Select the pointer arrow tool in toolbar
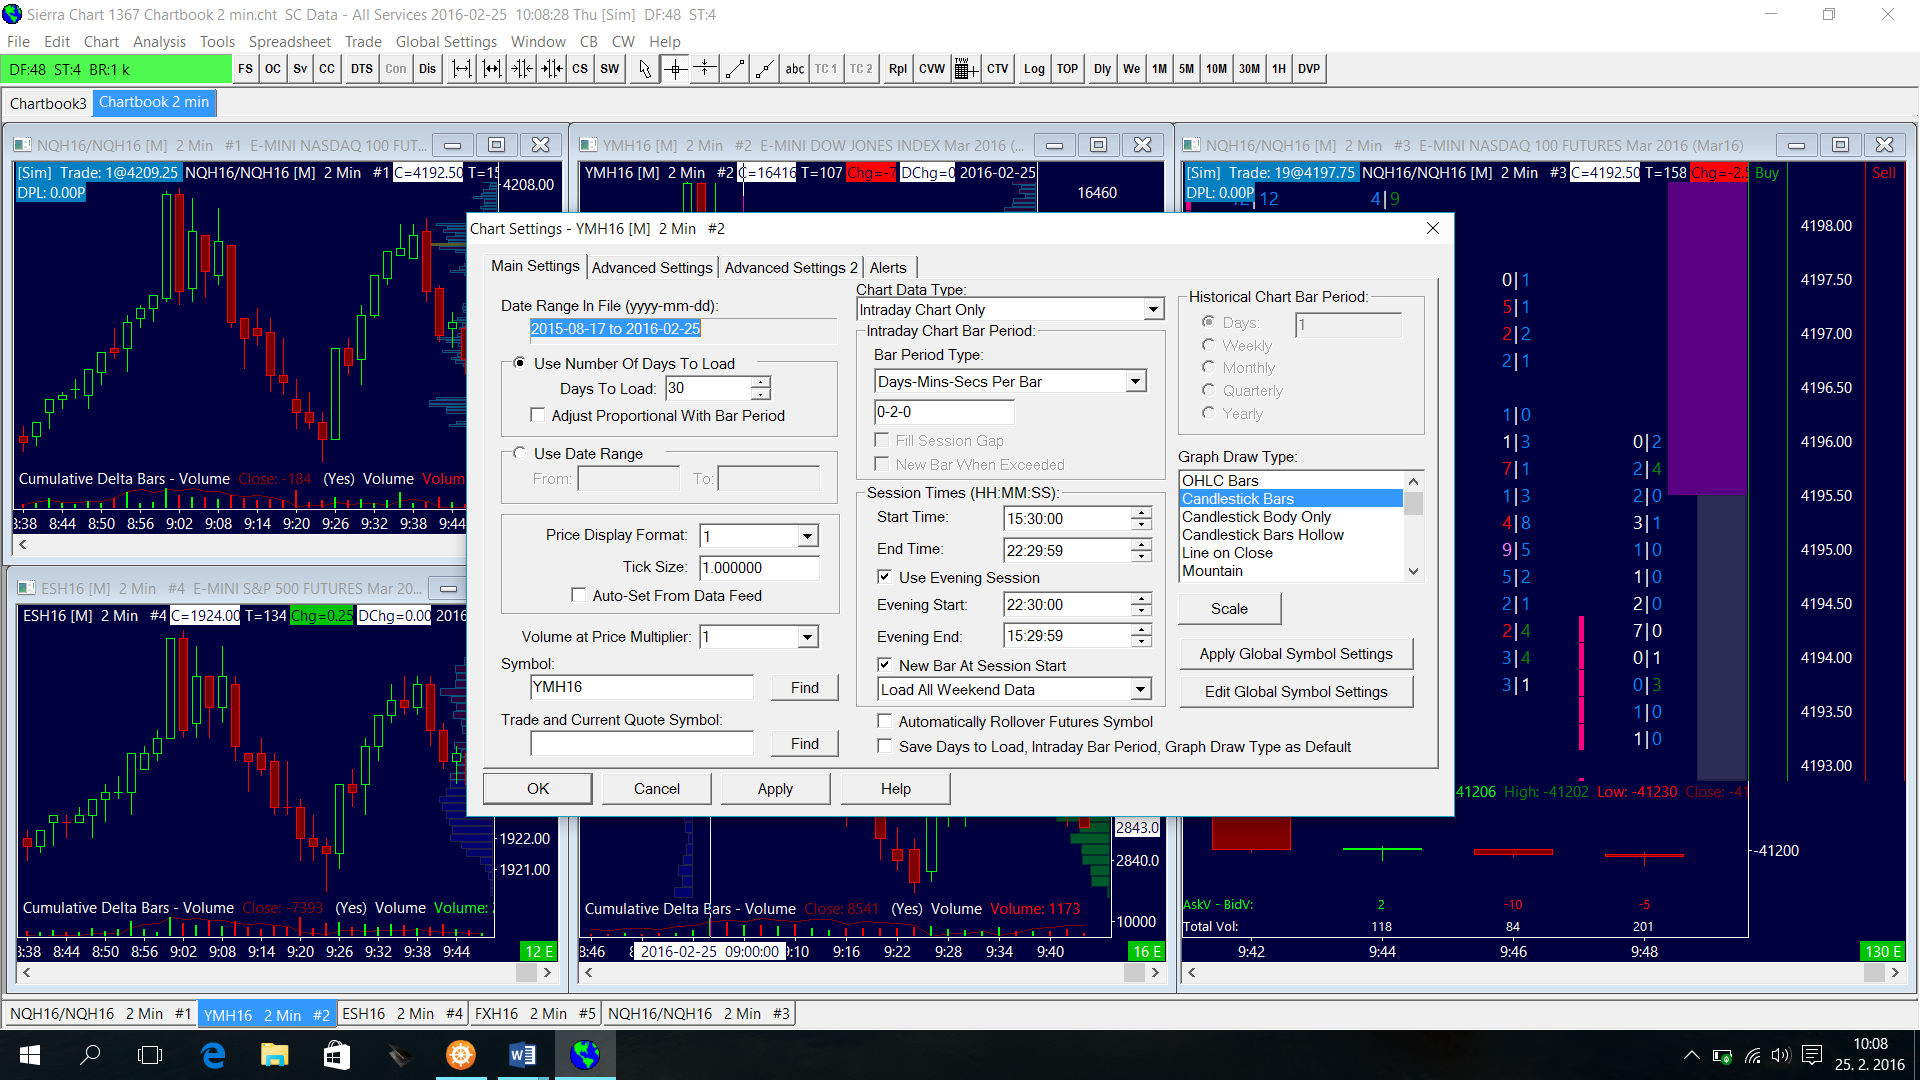This screenshot has height=1080, width=1920. click(645, 69)
